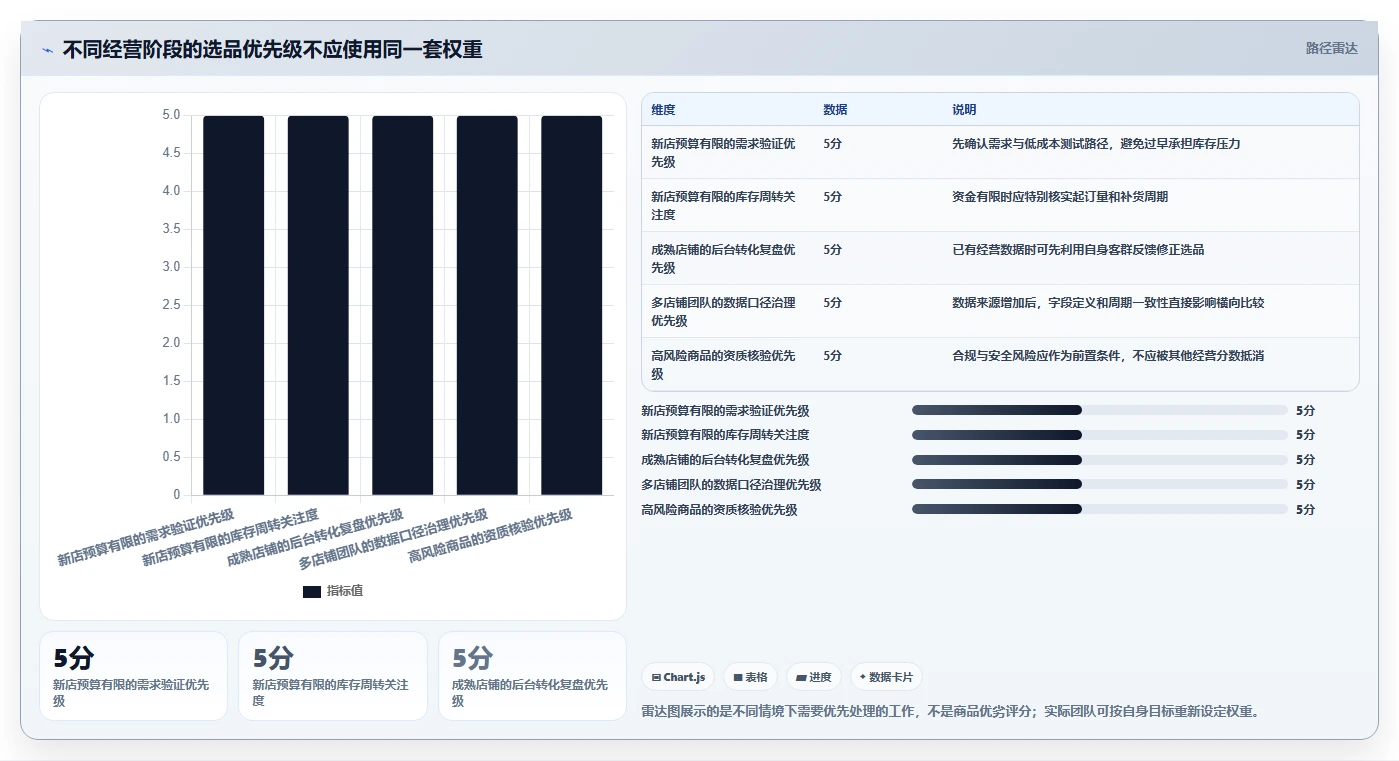
Task: Click progress bar for 新店预算有限的需求验证优先级
Action: 1100,410
